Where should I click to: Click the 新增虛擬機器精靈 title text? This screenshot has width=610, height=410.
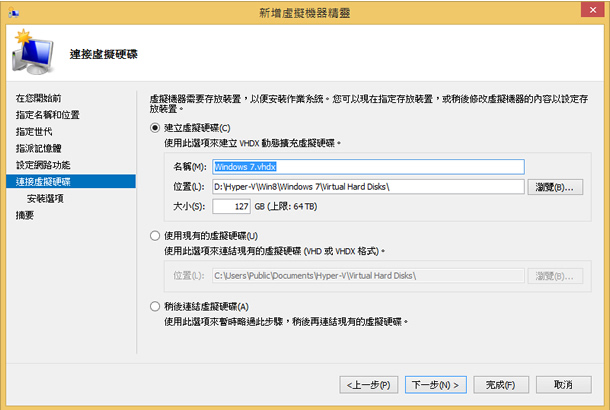[x=305, y=13]
